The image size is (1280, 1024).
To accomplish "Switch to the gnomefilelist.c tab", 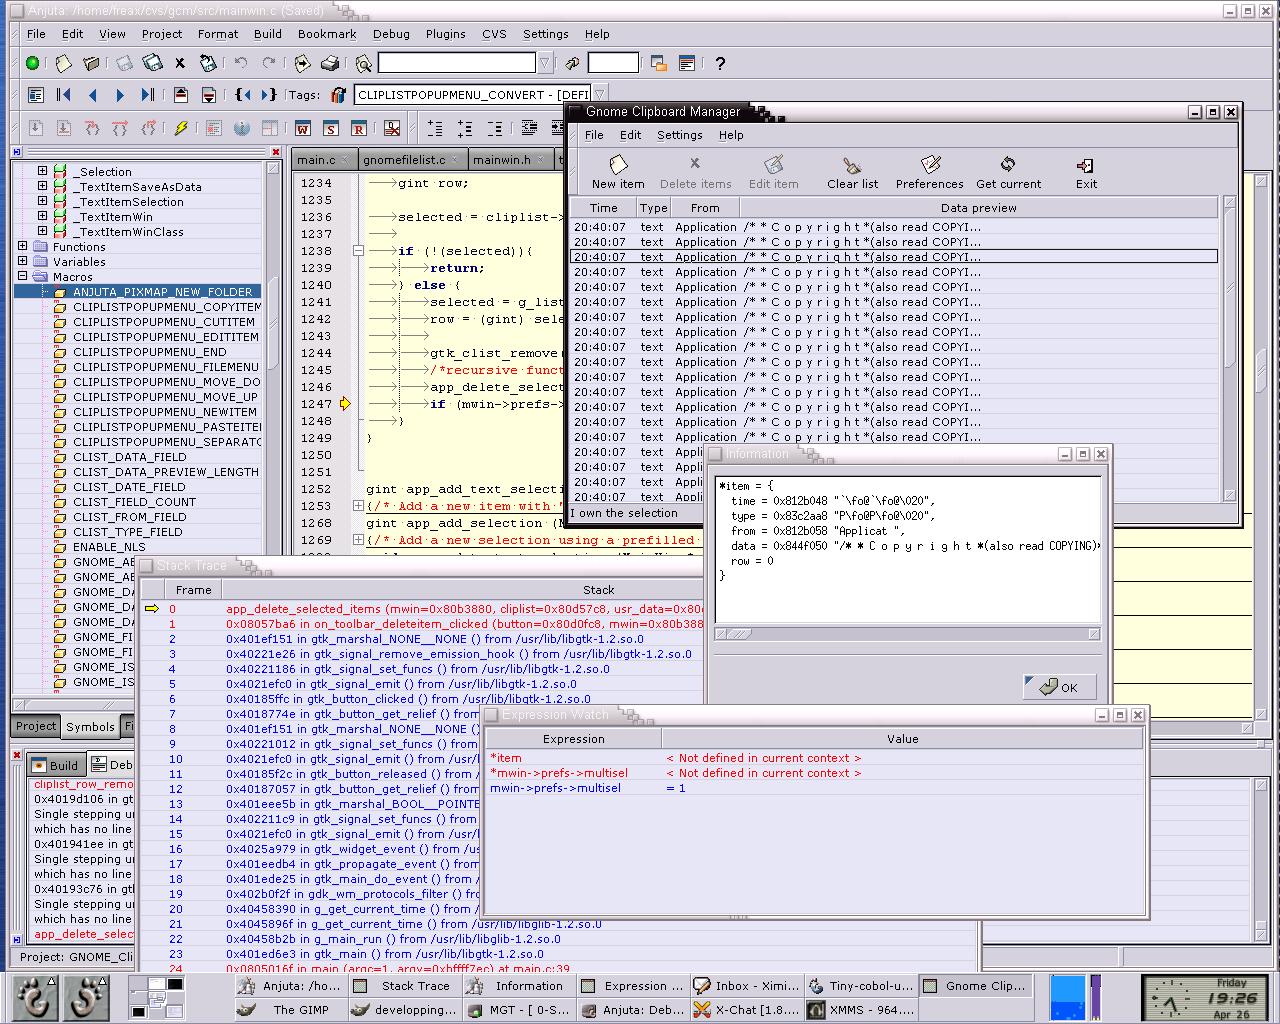I will click(404, 158).
